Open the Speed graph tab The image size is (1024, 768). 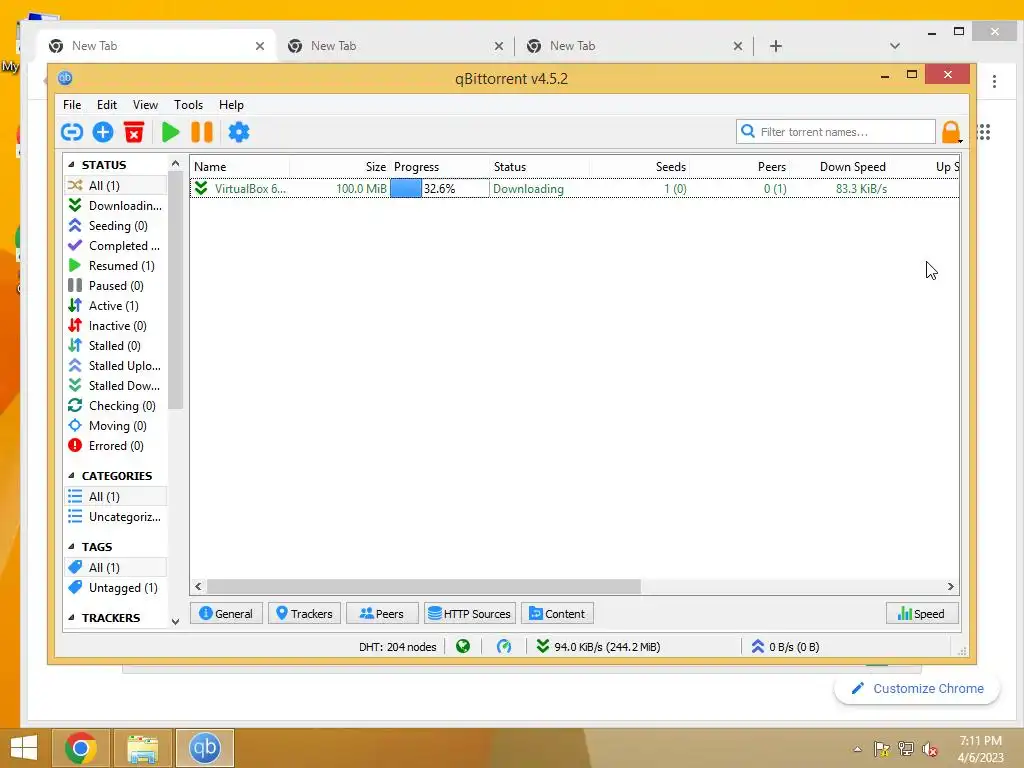tap(922, 614)
